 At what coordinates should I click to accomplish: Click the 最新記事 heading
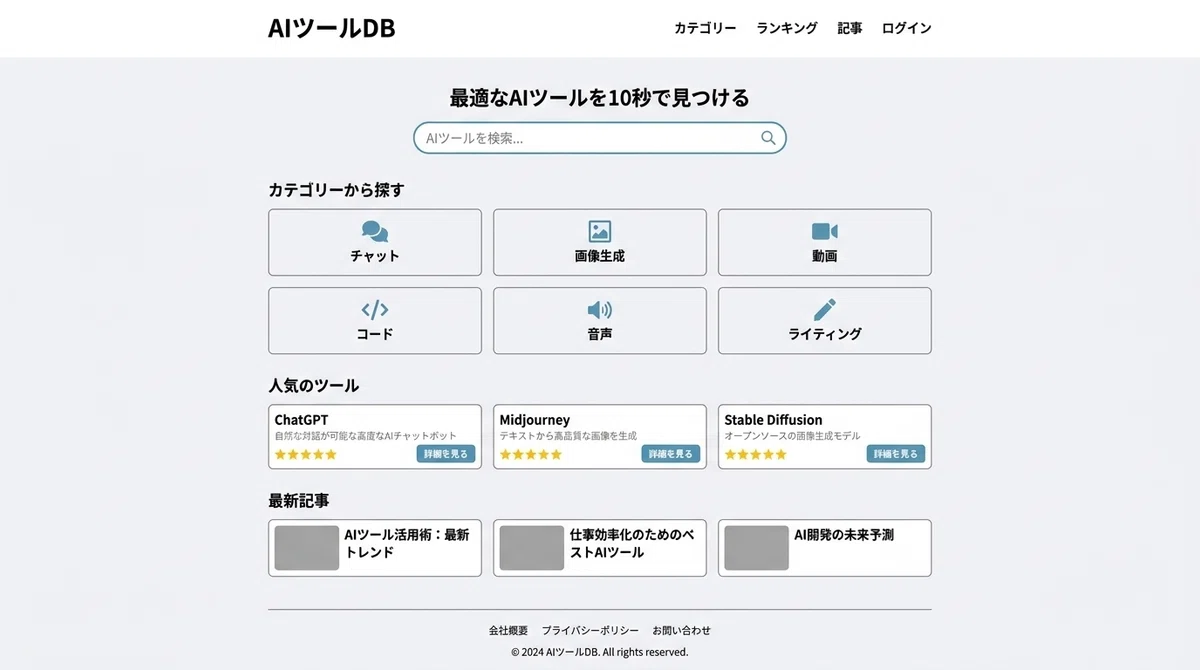[x=299, y=500]
